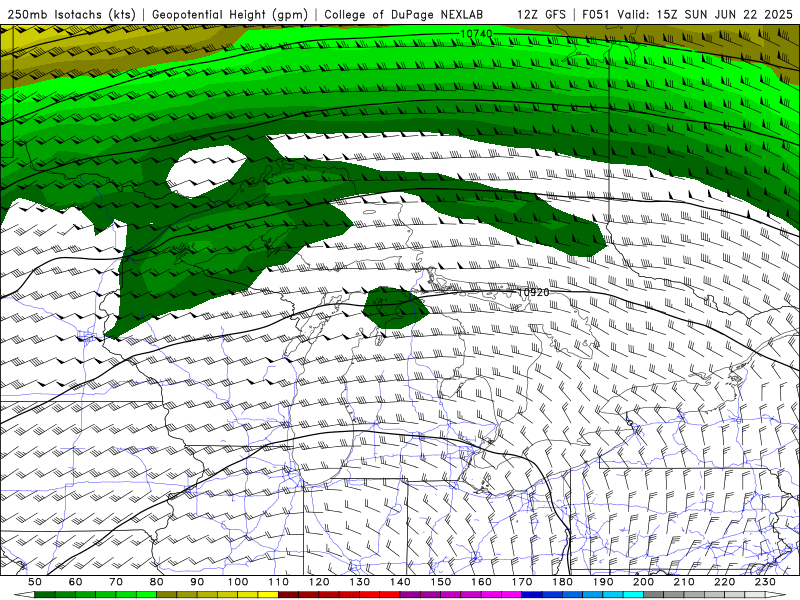Click the '250mb Isotachs (kts)' title text
Image resolution: width=800 pixels, height=600 pixels.
click(x=72, y=15)
